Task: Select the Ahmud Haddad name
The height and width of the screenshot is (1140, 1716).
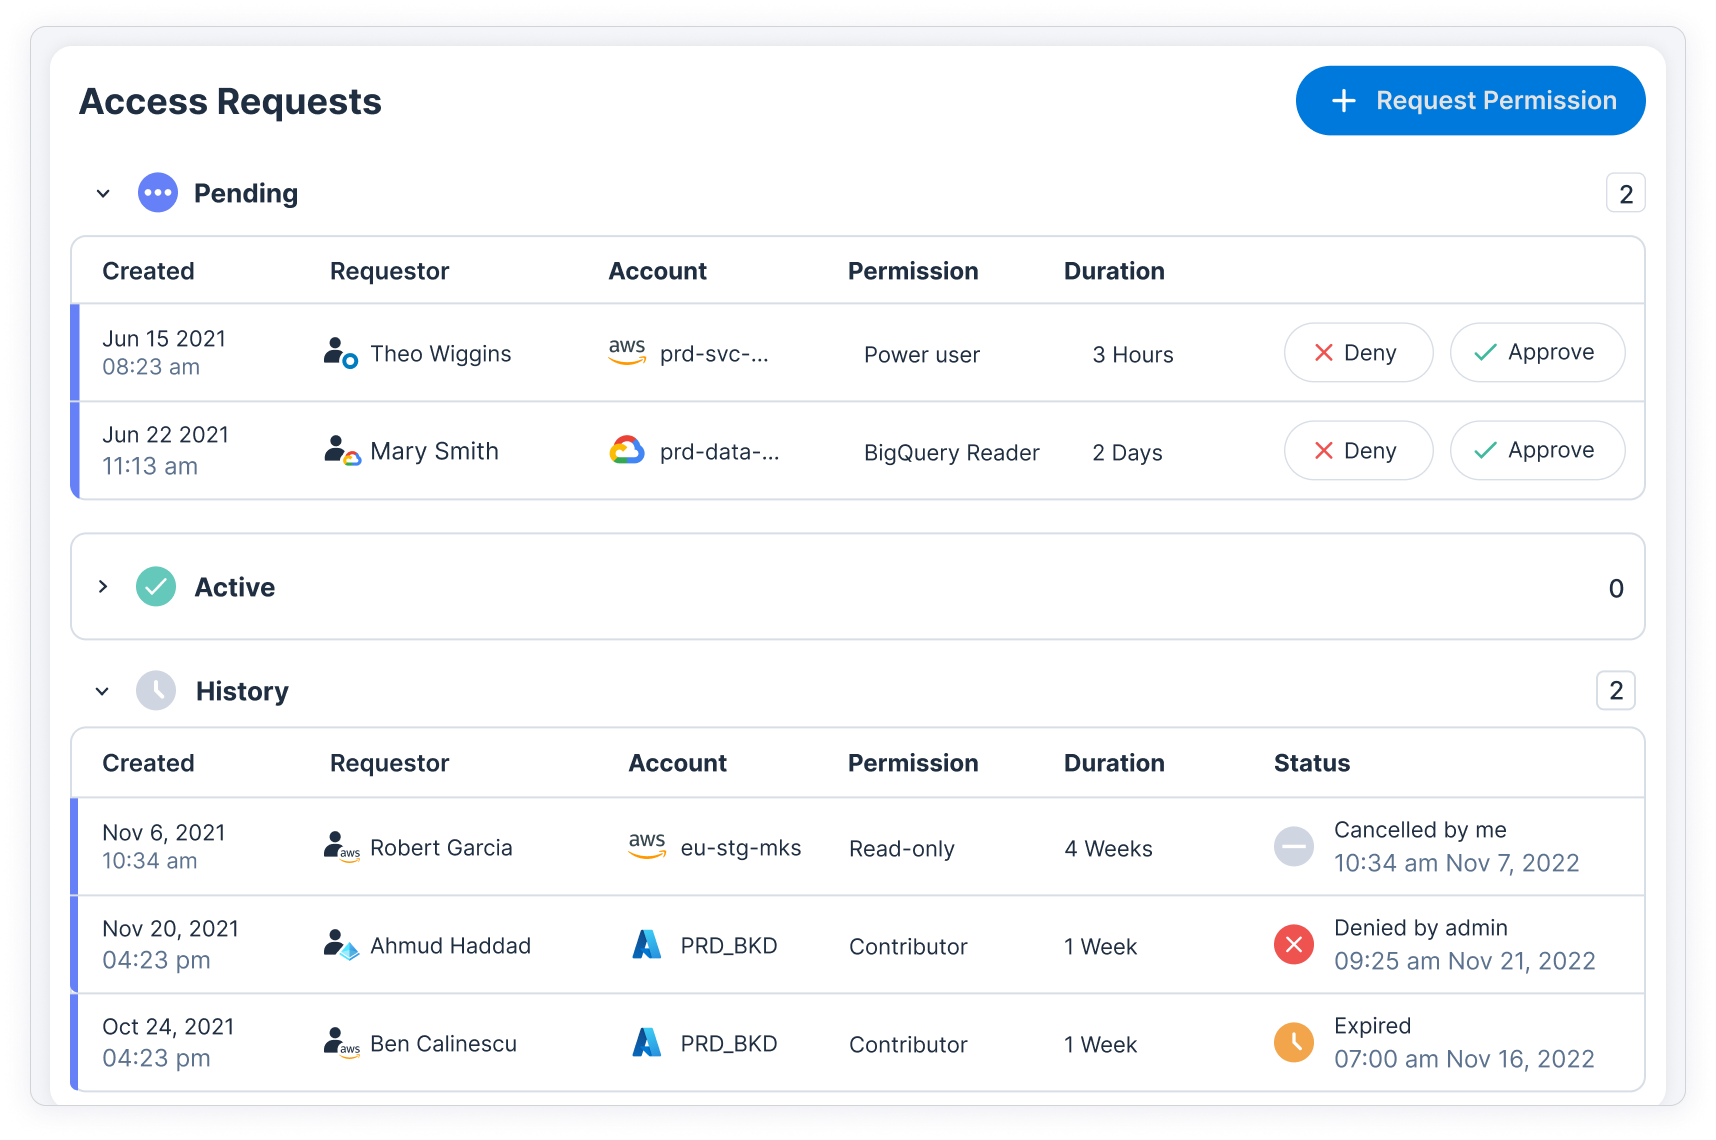Action: pyautogui.click(x=450, y=946)
